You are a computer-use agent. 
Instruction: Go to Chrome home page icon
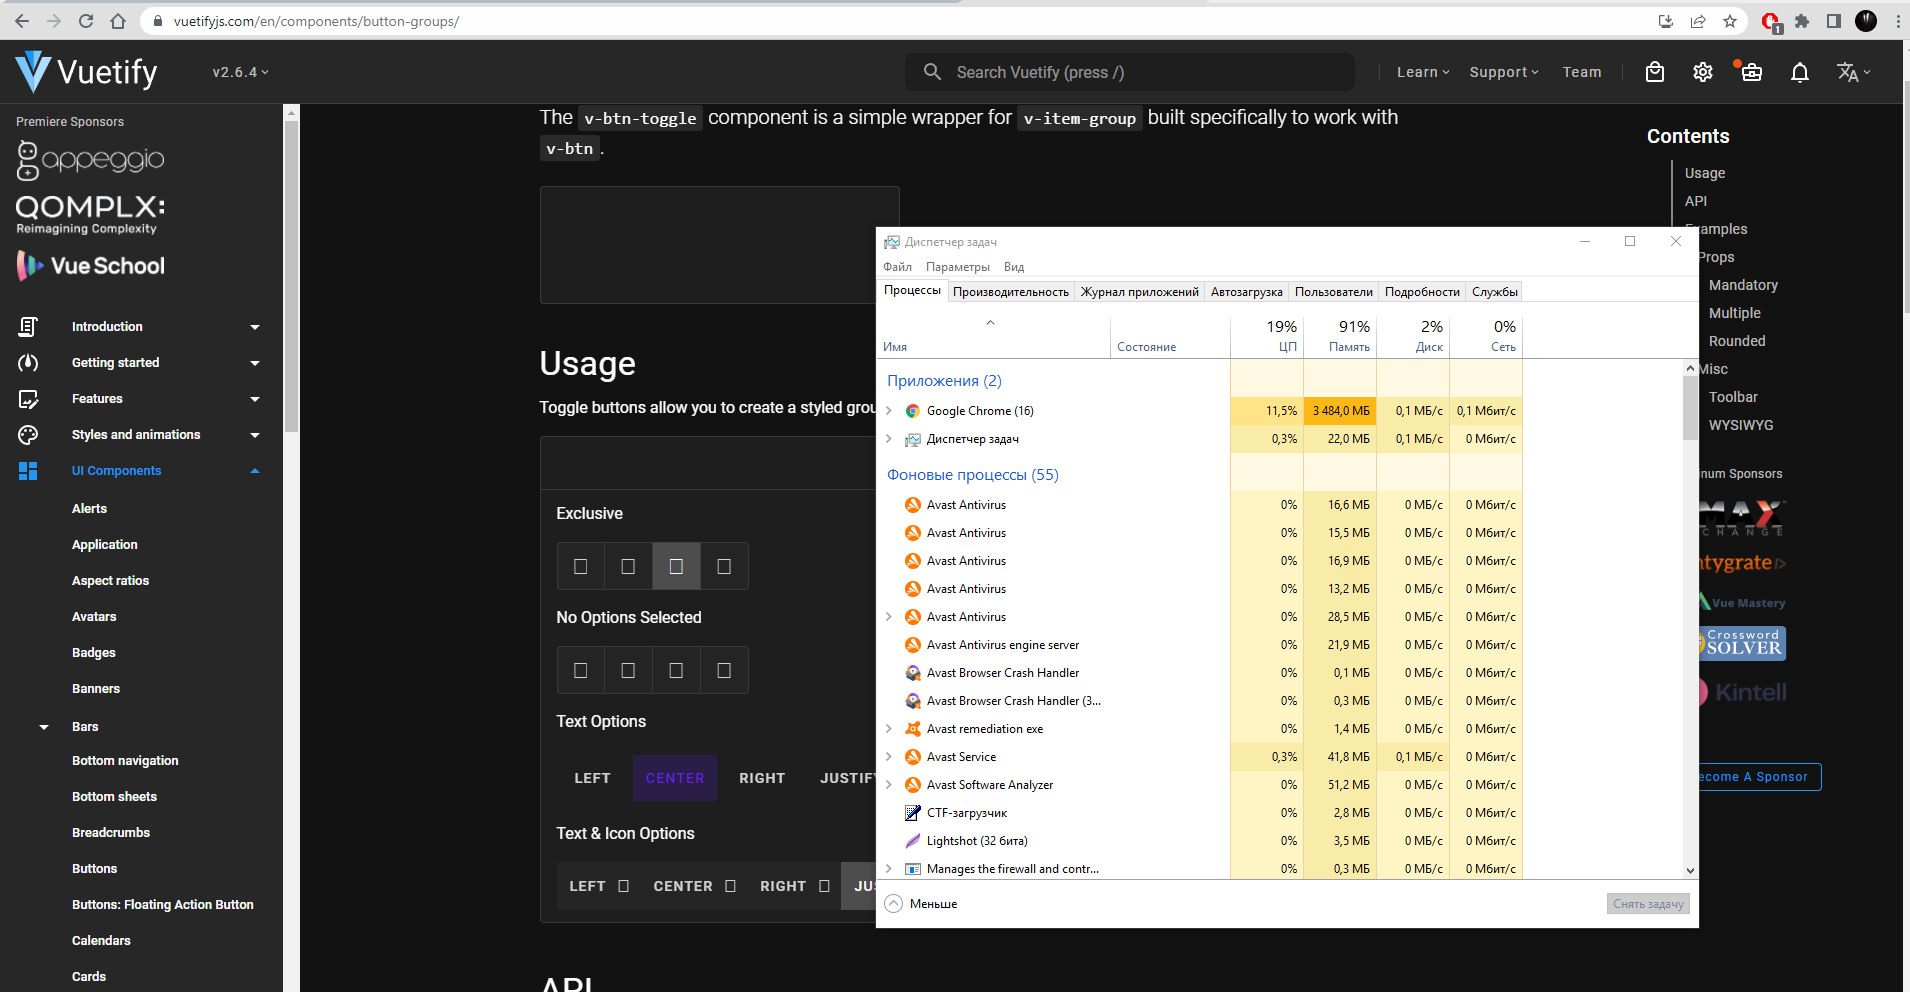pyautogui.click(x=118, y=21)
